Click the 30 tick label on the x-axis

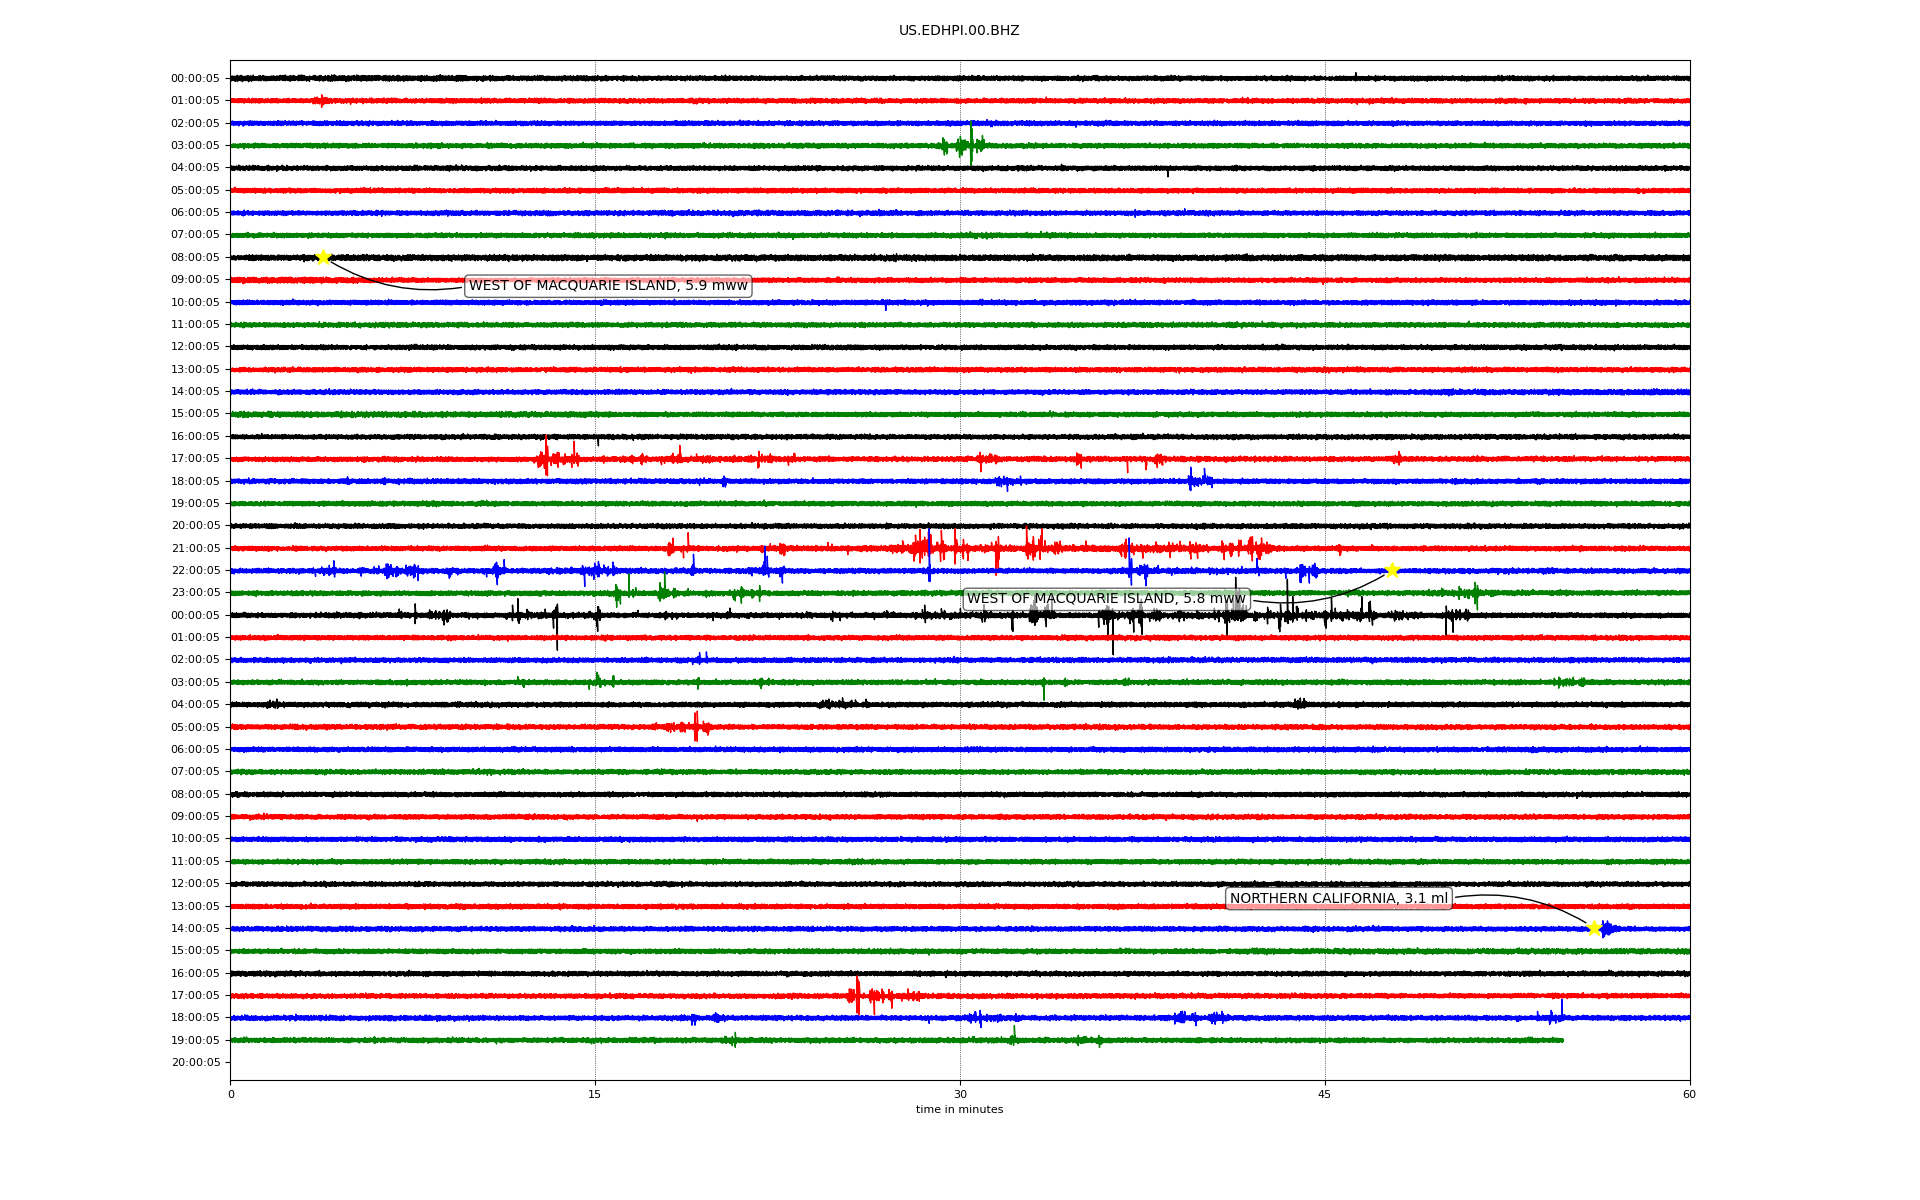click(960, 1094)
